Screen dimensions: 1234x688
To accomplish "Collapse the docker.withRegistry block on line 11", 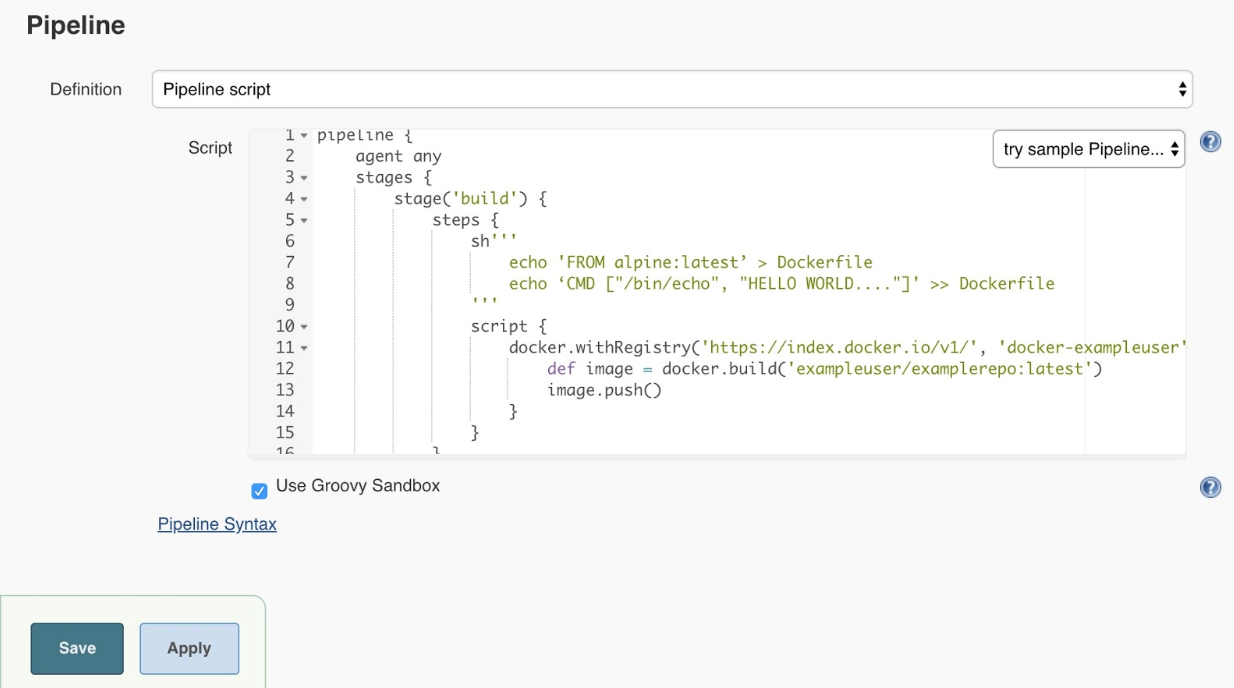I will 302,348.
